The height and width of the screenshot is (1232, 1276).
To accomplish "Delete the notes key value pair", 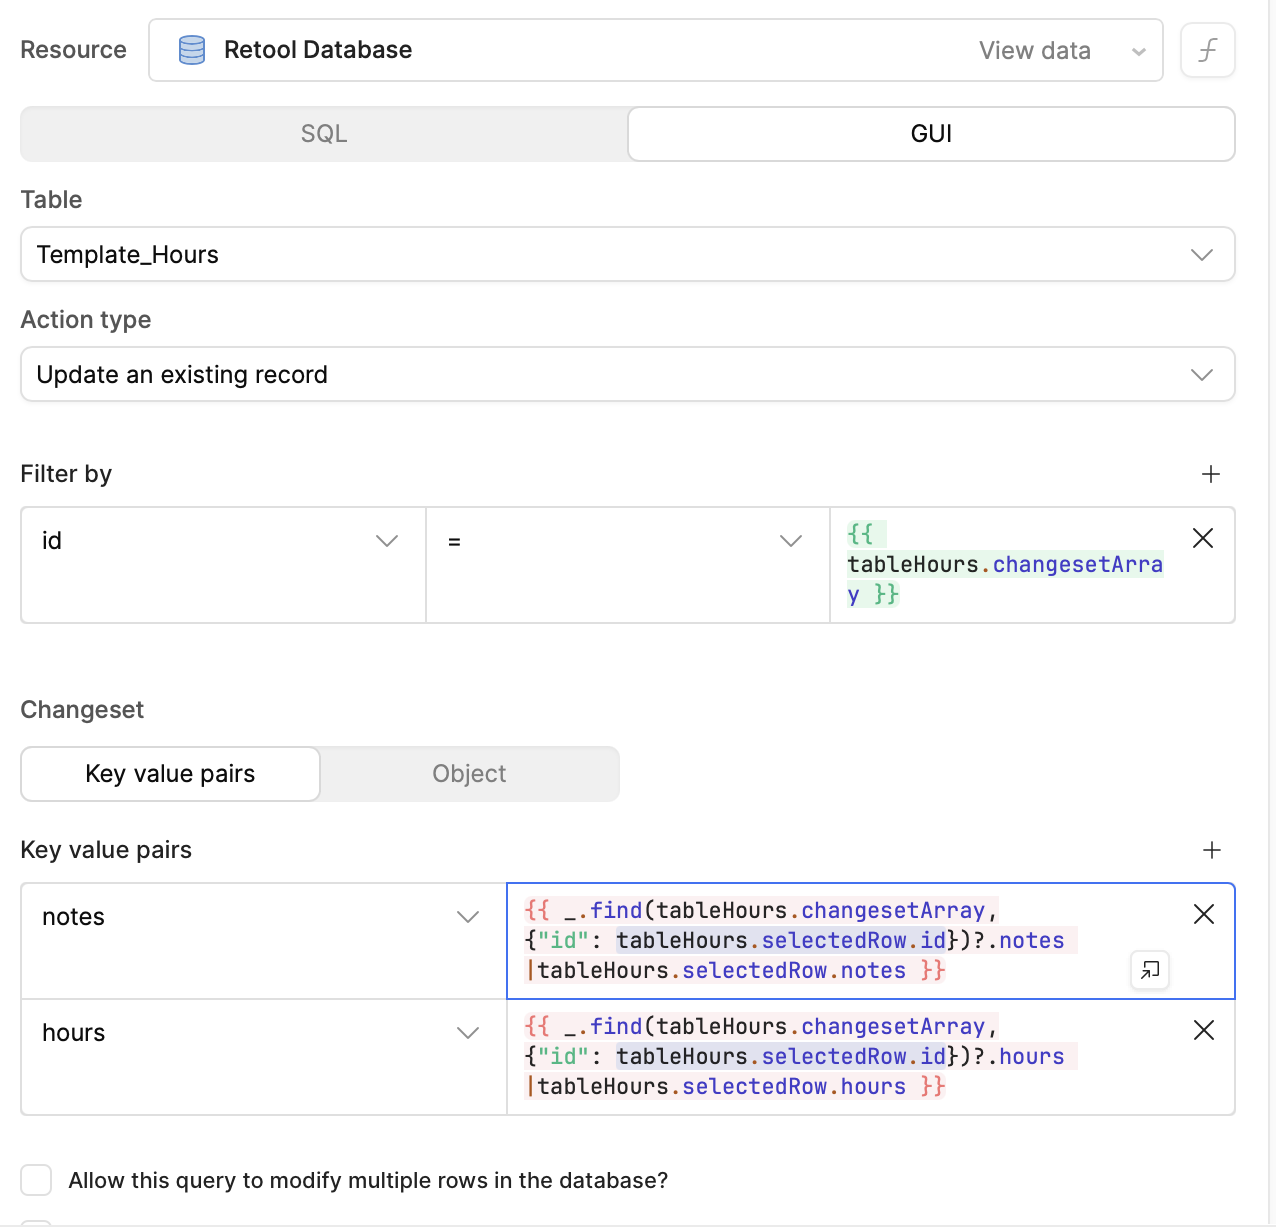I will [x=1203, y=914].
